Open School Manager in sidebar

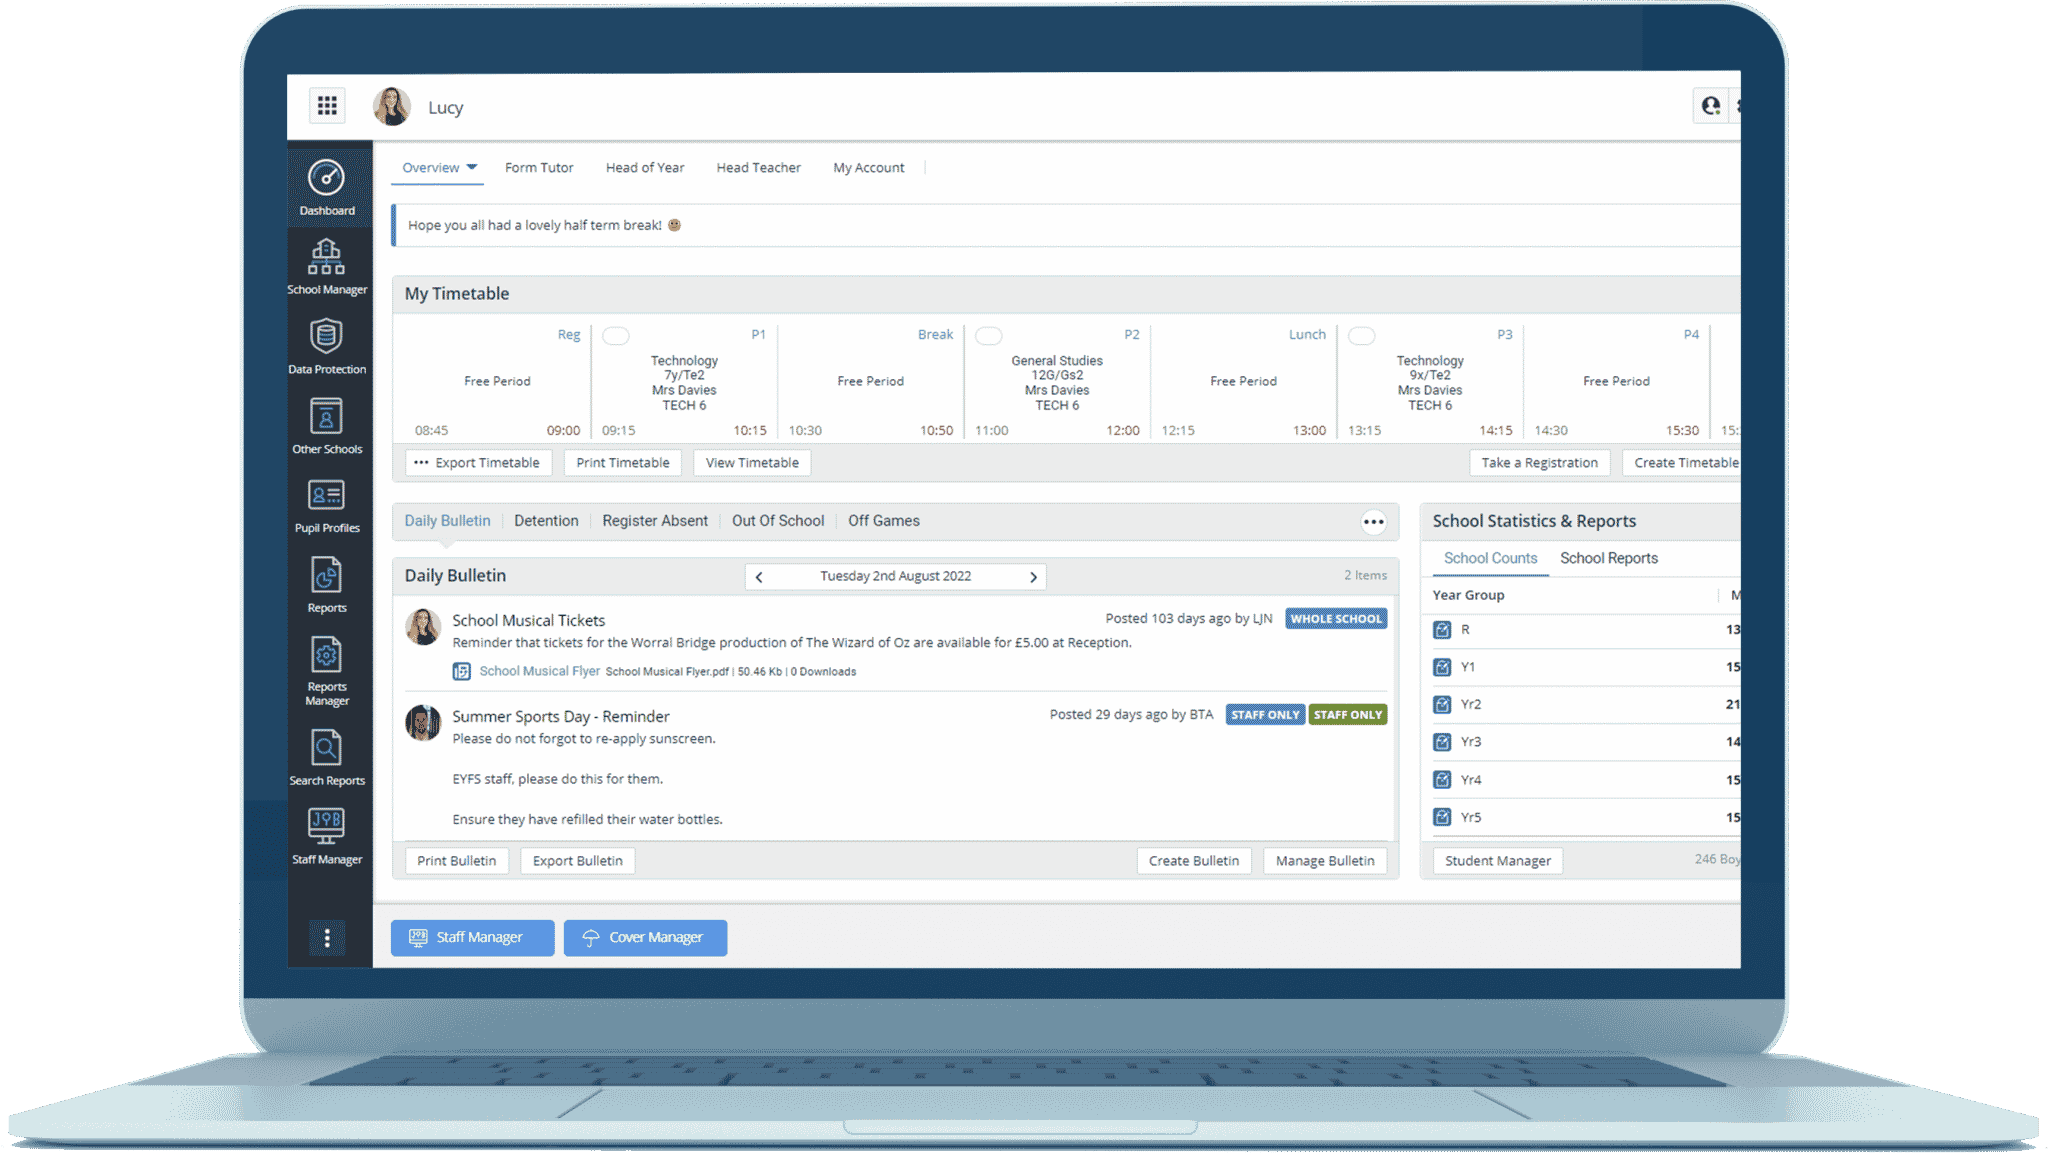(327, 267)
